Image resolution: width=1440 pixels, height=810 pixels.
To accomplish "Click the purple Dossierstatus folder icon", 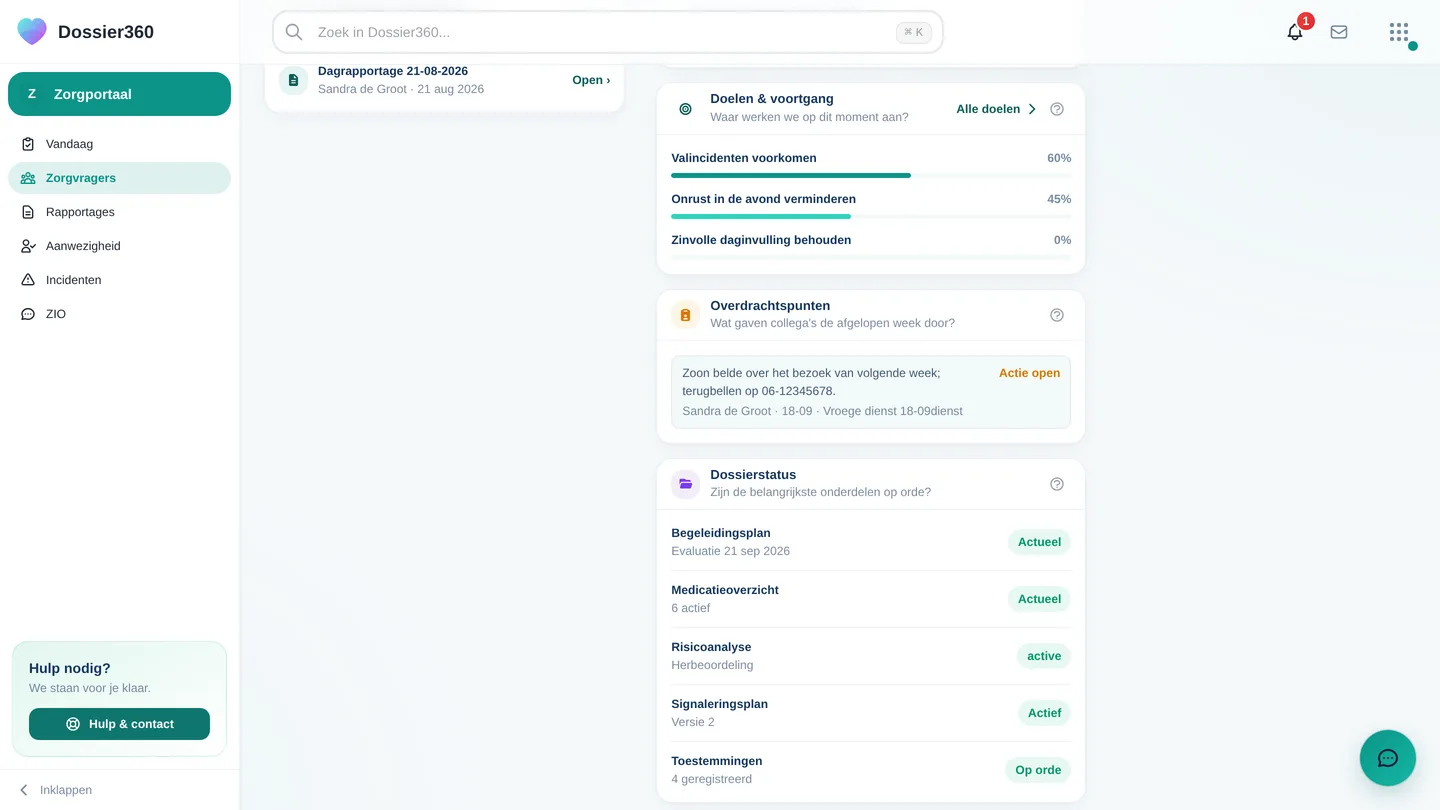I will pyautogui.click(x=685, y=484).
